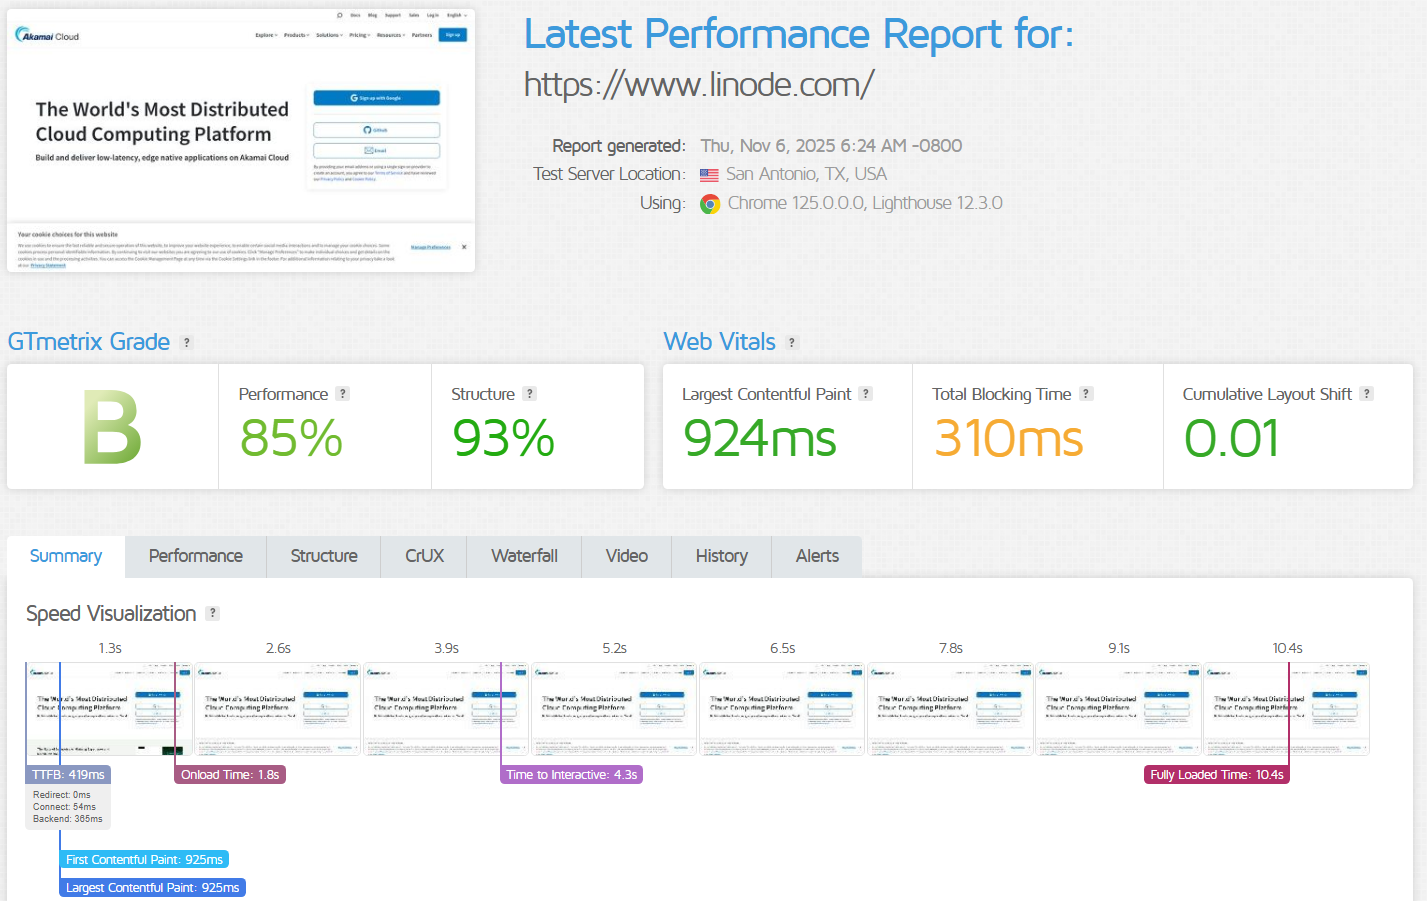Click the Chrome browser icon
This screenshot has height=901, width=1427.
pos(710,204)
